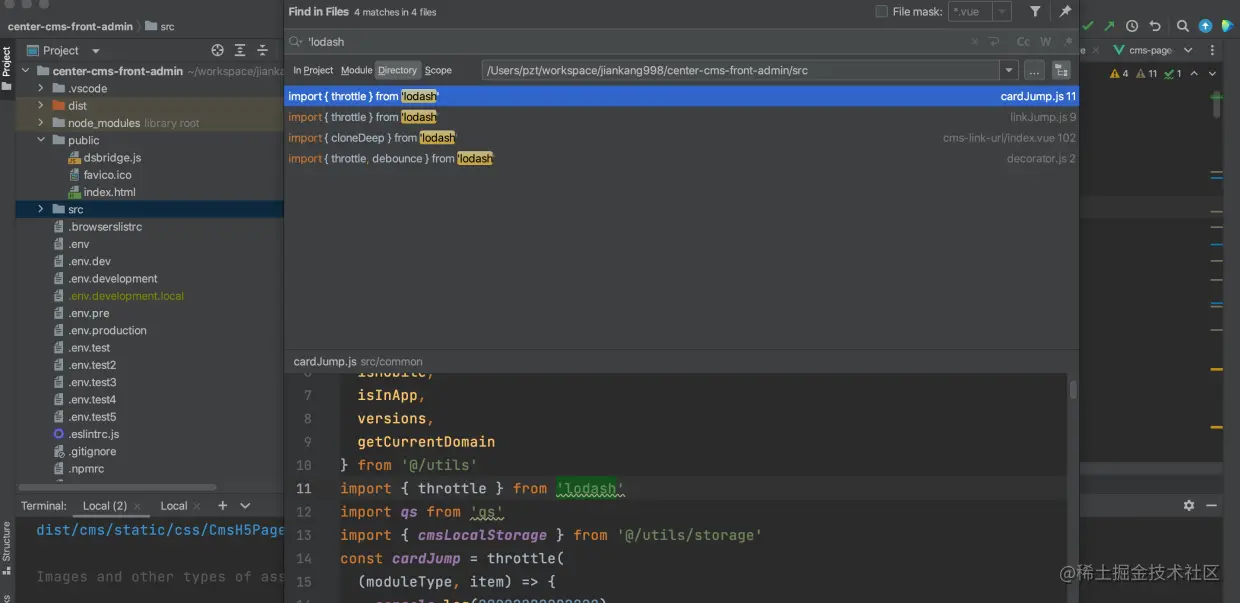This screenshot has height=603, width=1240.
Task: Select .gitignore file
Action: click(x=92, y=451)
